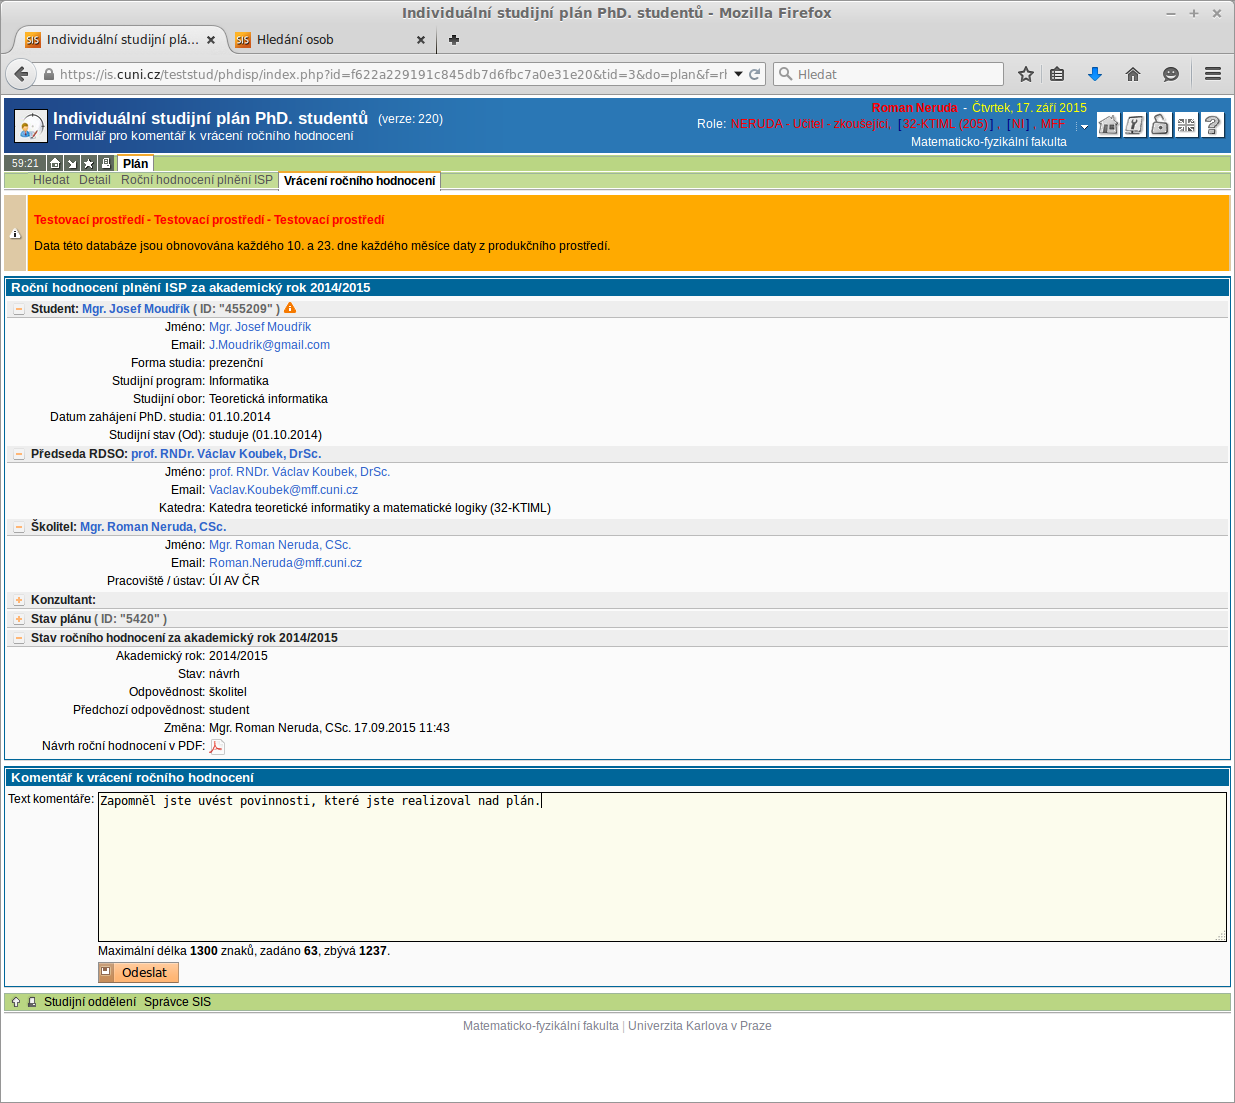The width and height of the screenshot is (1235, 1103).
Task: Click the status value "návrh"
Action: [224, 674]
